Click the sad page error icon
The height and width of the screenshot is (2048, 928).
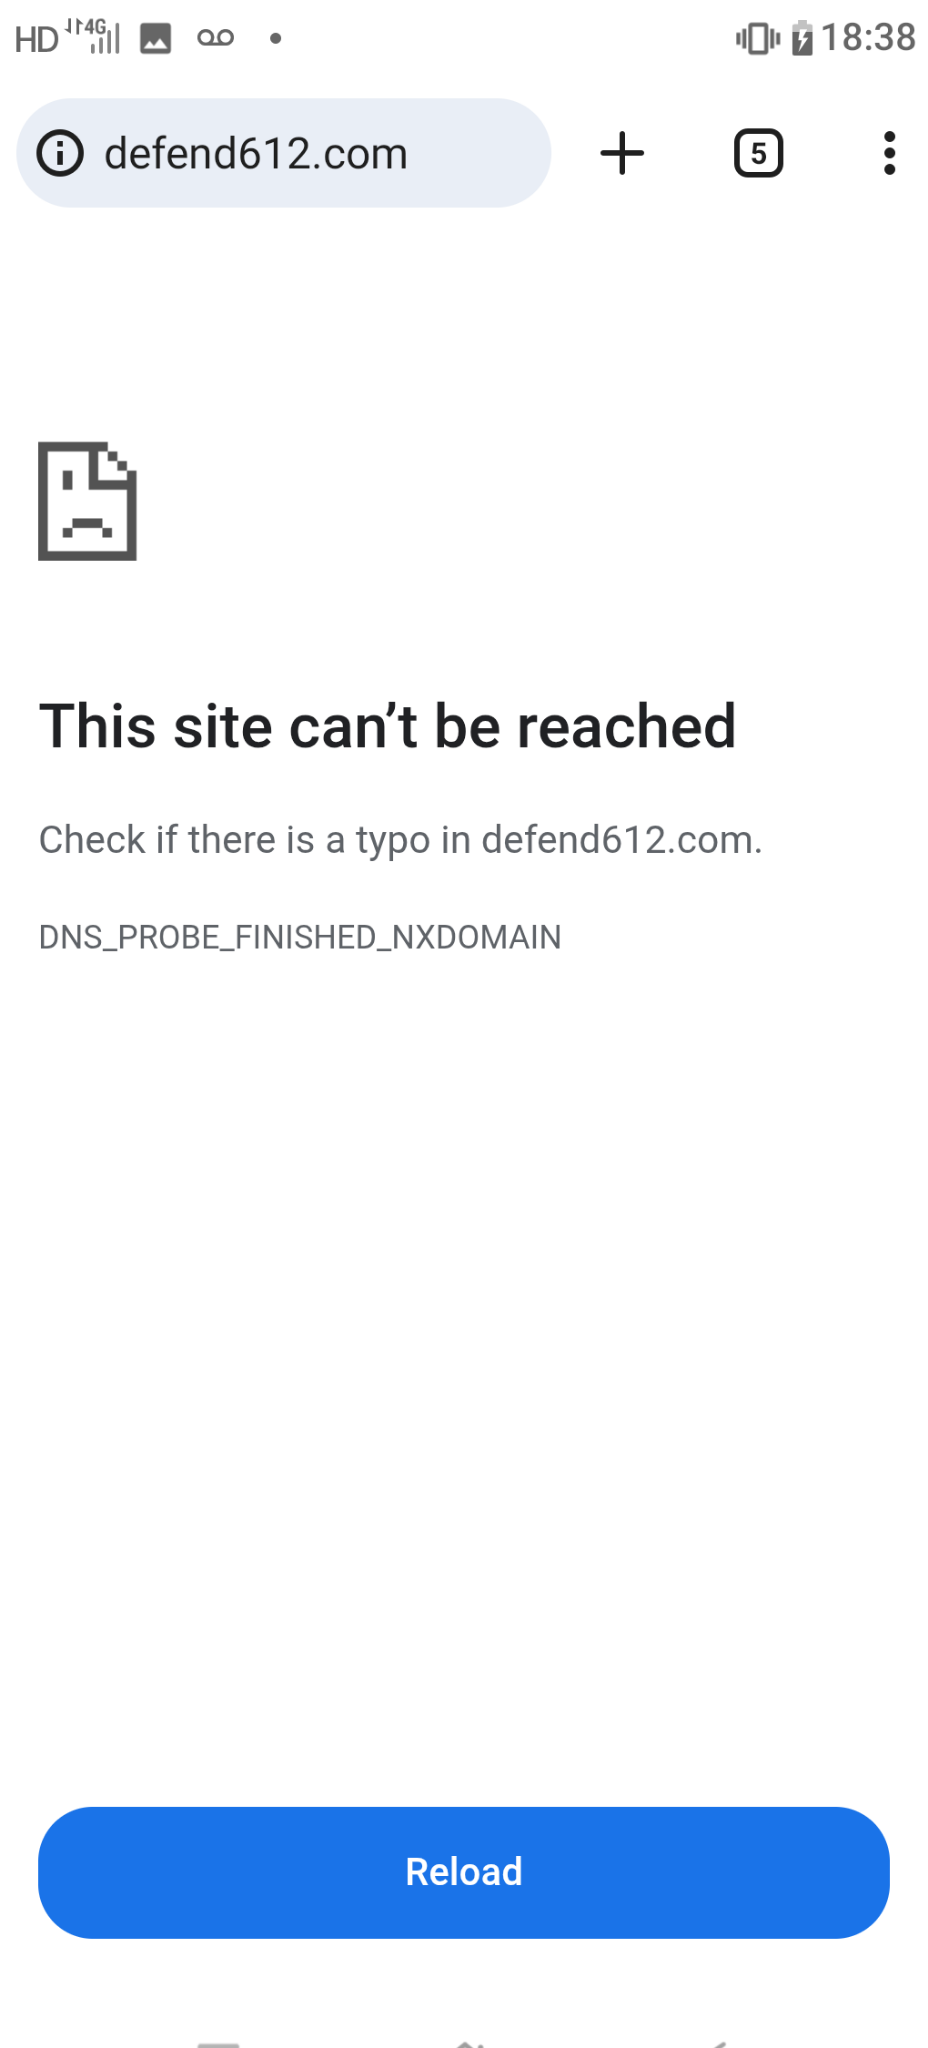87,501
